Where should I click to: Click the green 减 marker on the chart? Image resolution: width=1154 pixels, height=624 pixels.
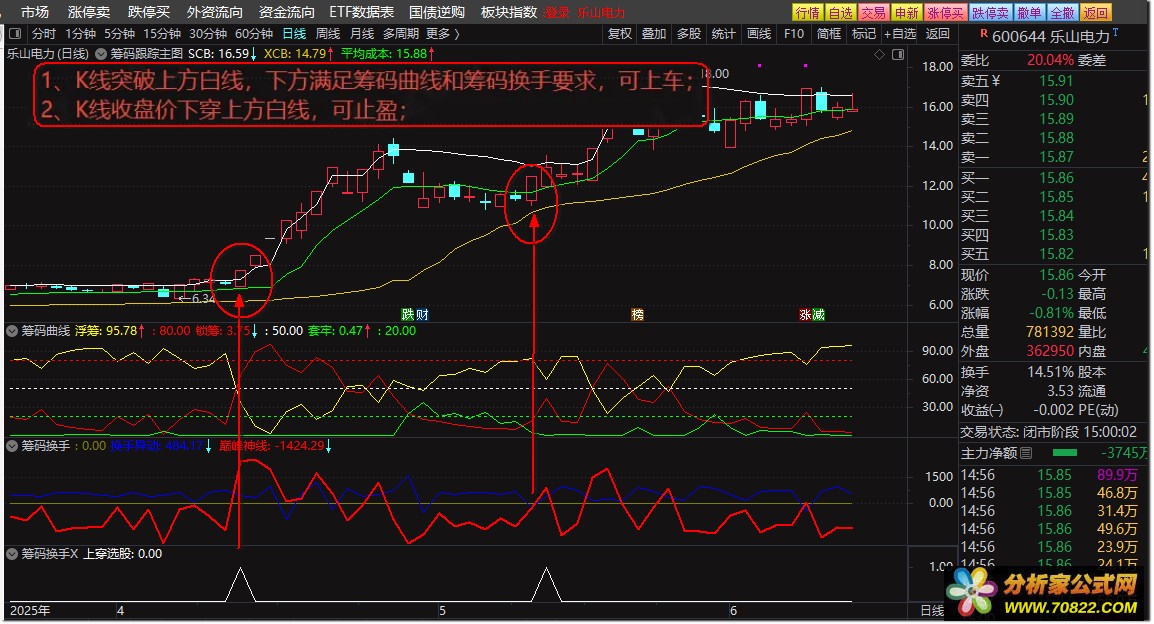818,314
